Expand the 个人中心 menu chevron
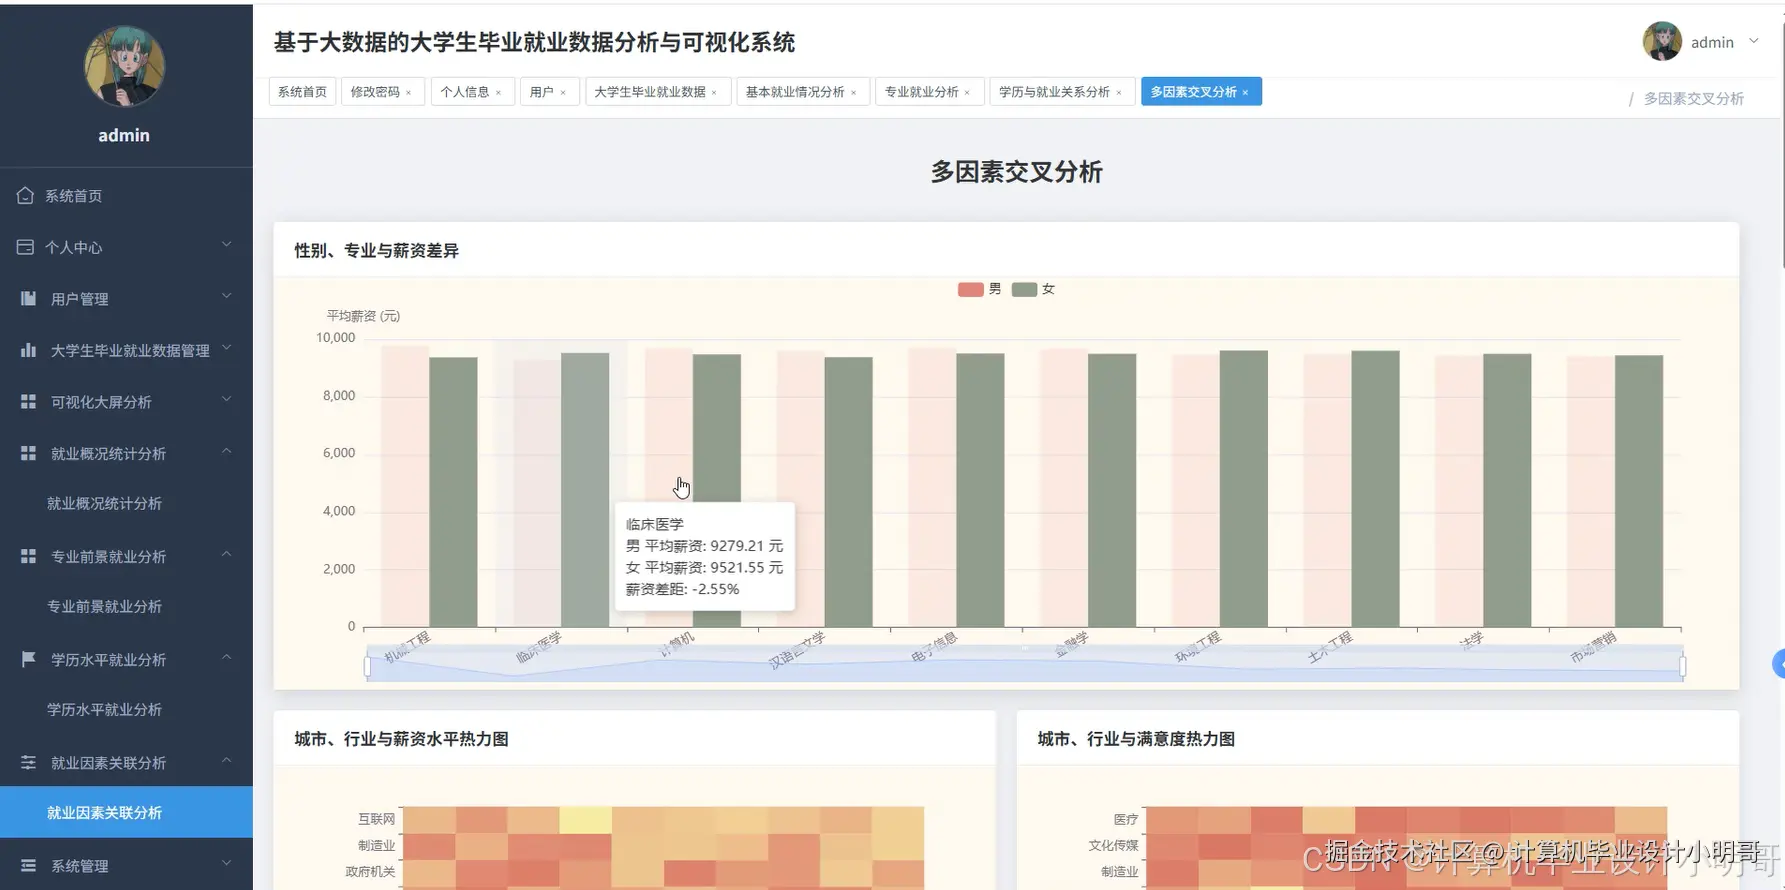The image size is (1785, 890). coord(227,244)
